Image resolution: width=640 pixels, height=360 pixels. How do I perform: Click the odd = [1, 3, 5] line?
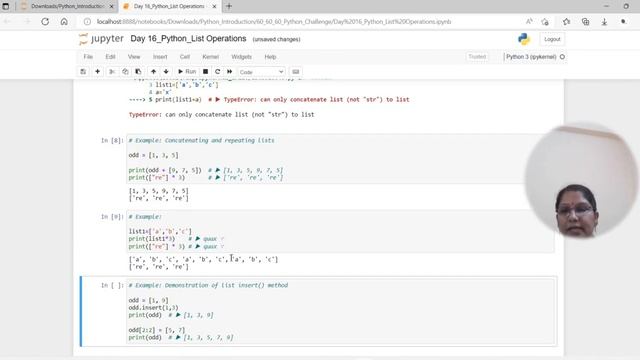click(x=153, y=155)
